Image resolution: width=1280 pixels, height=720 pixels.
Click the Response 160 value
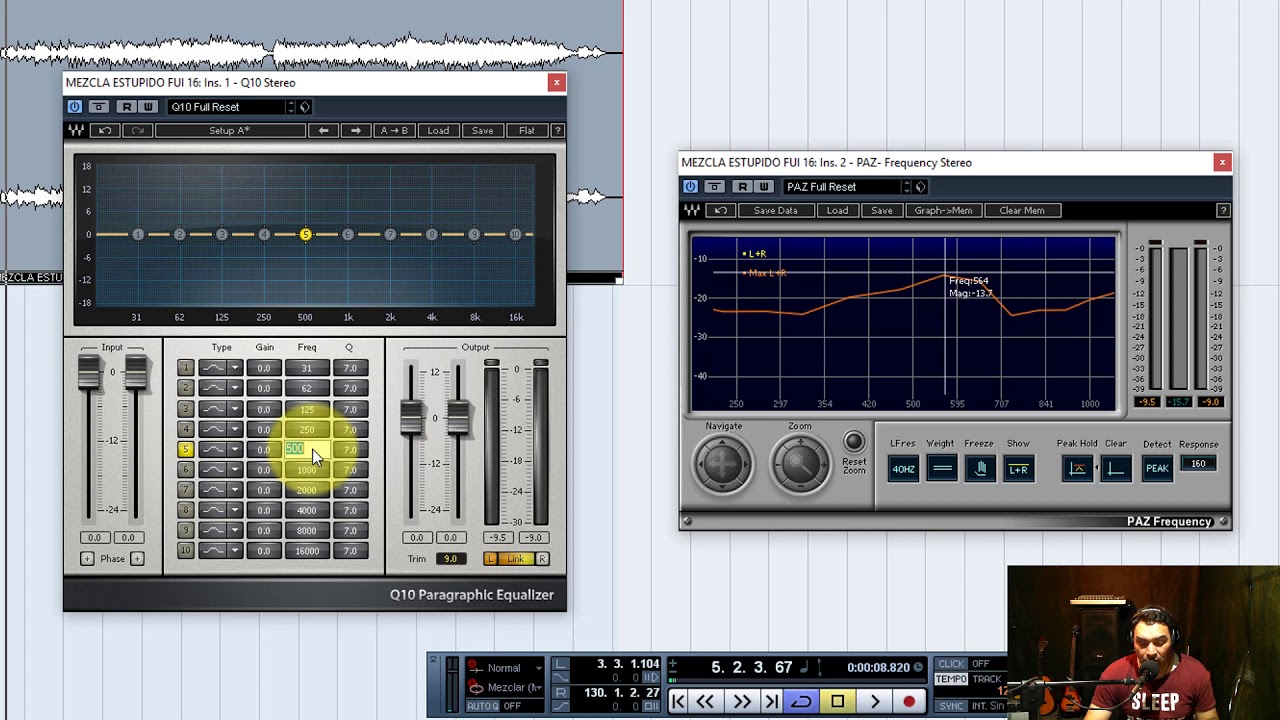pyautogui.click(x=1198, y=464)
